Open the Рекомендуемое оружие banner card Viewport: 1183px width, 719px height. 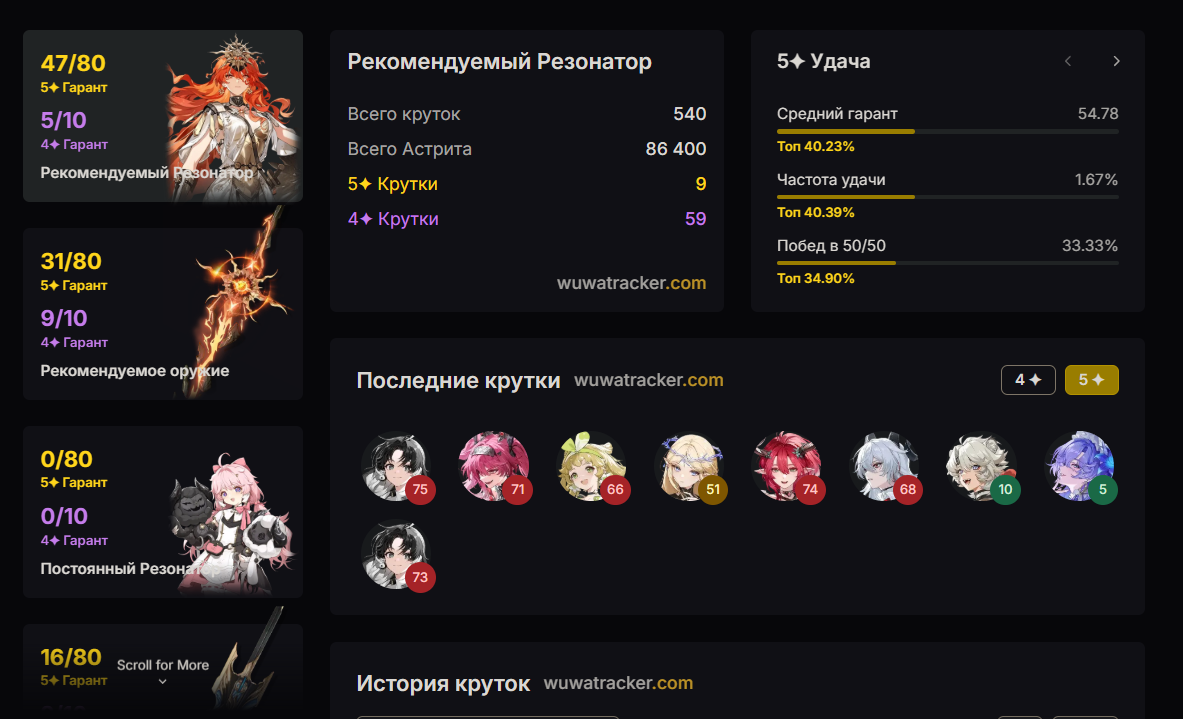(x=163, y=314)
